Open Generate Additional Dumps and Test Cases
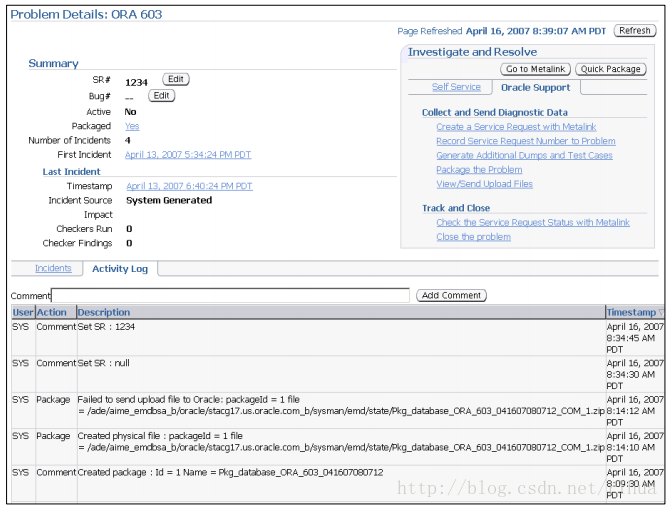The image size is (668, 508). pyautogui.click(x=524, y=156)
